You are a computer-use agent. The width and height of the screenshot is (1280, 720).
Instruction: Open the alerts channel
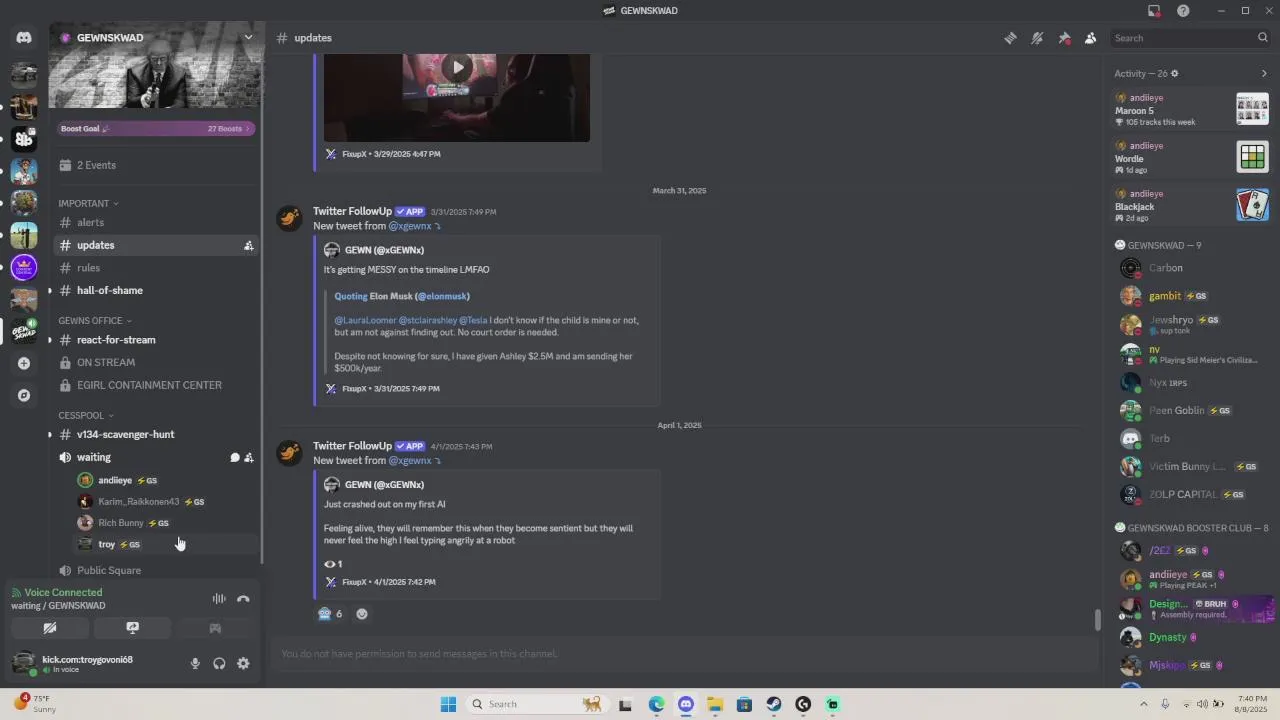click(x=156, y=222)
